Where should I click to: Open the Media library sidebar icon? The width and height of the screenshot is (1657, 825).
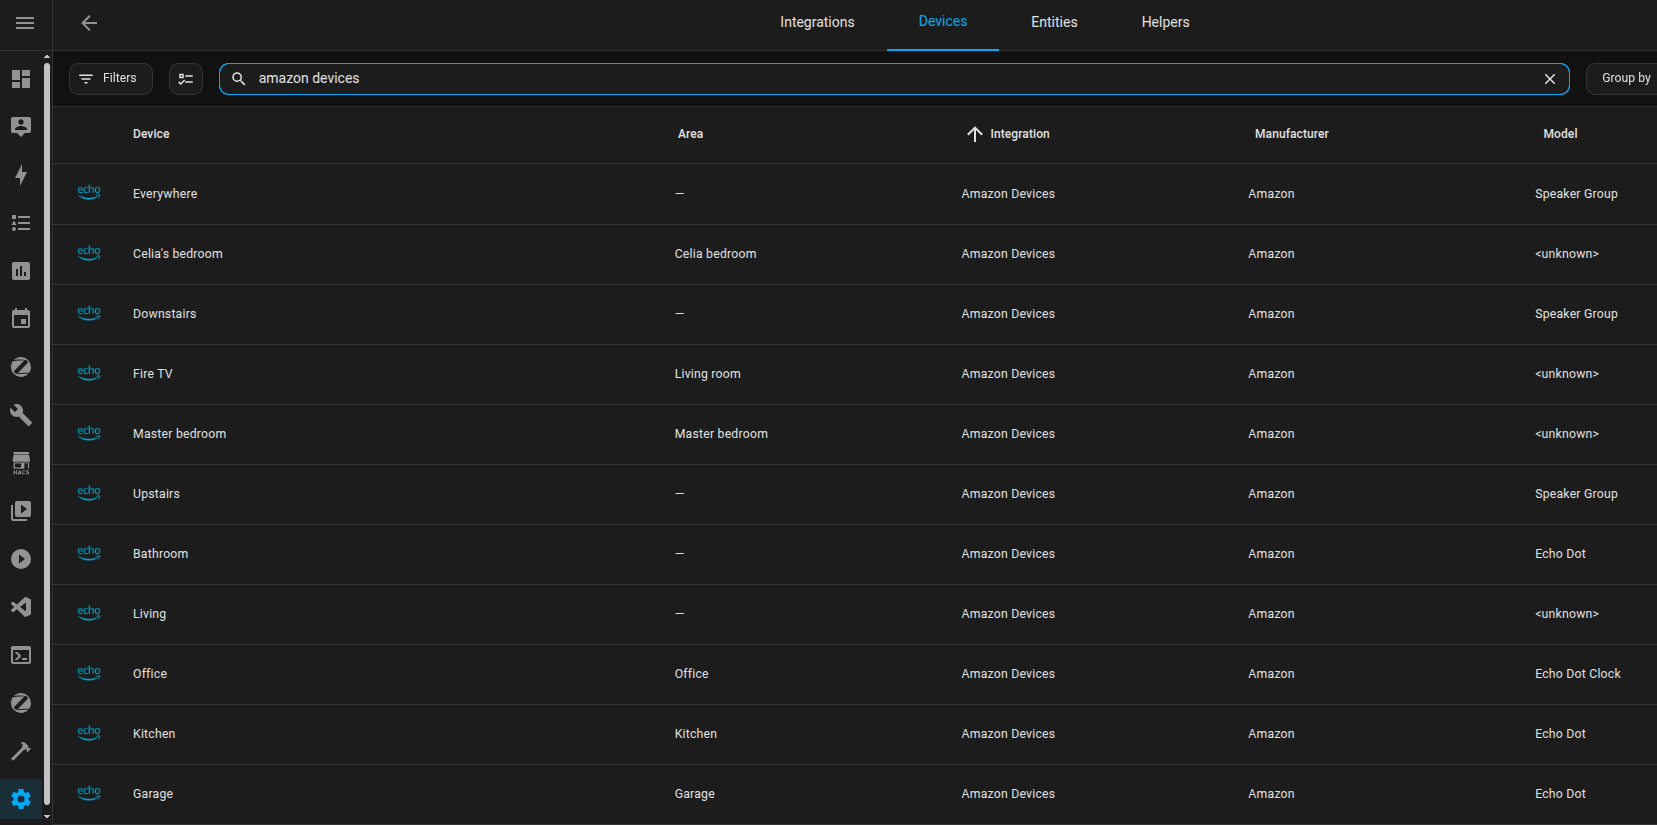tap(21, 511)
